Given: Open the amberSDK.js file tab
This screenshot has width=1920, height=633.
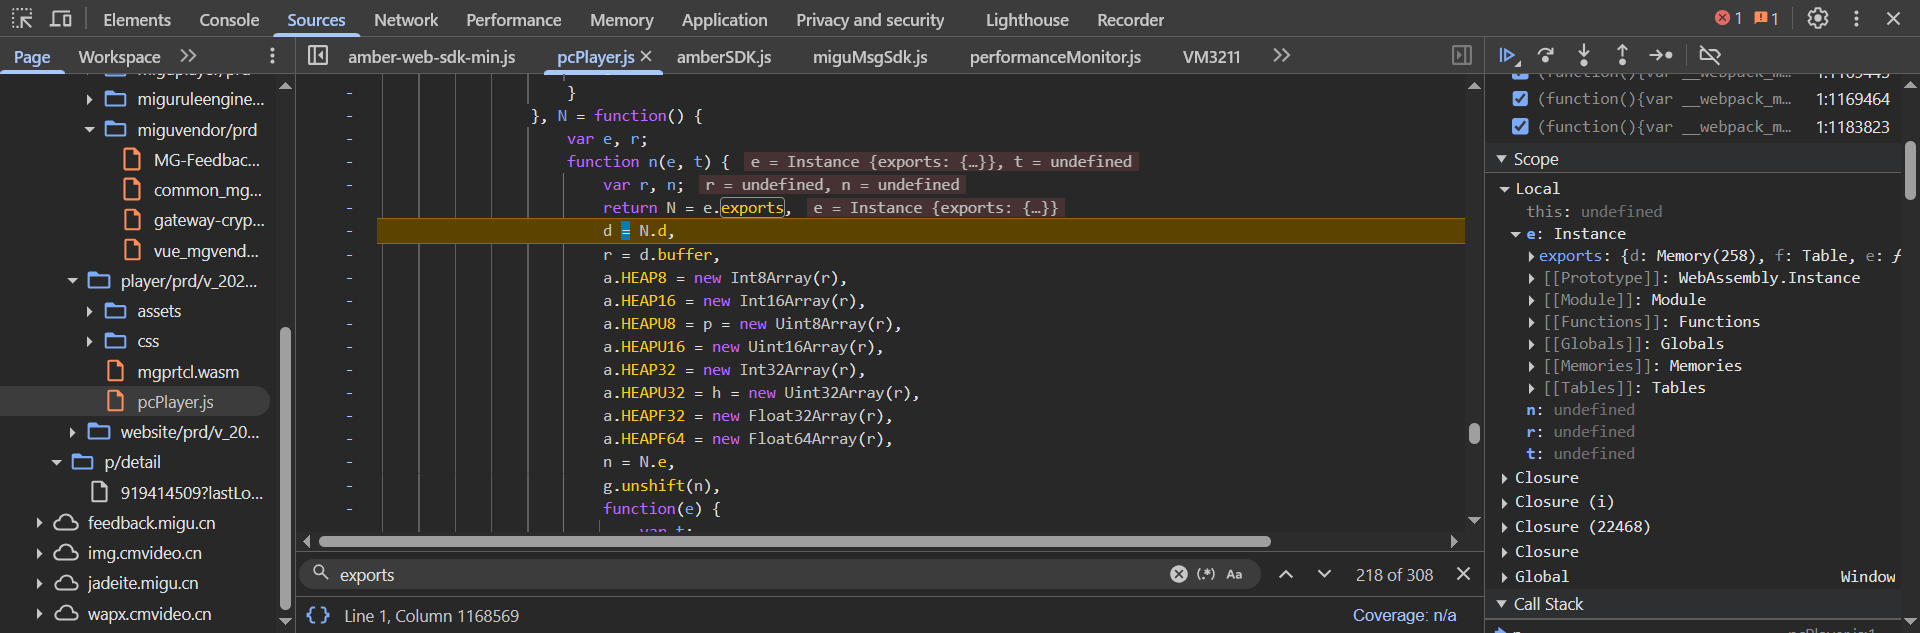Looking at the screenshot, I should pos(724,57).
